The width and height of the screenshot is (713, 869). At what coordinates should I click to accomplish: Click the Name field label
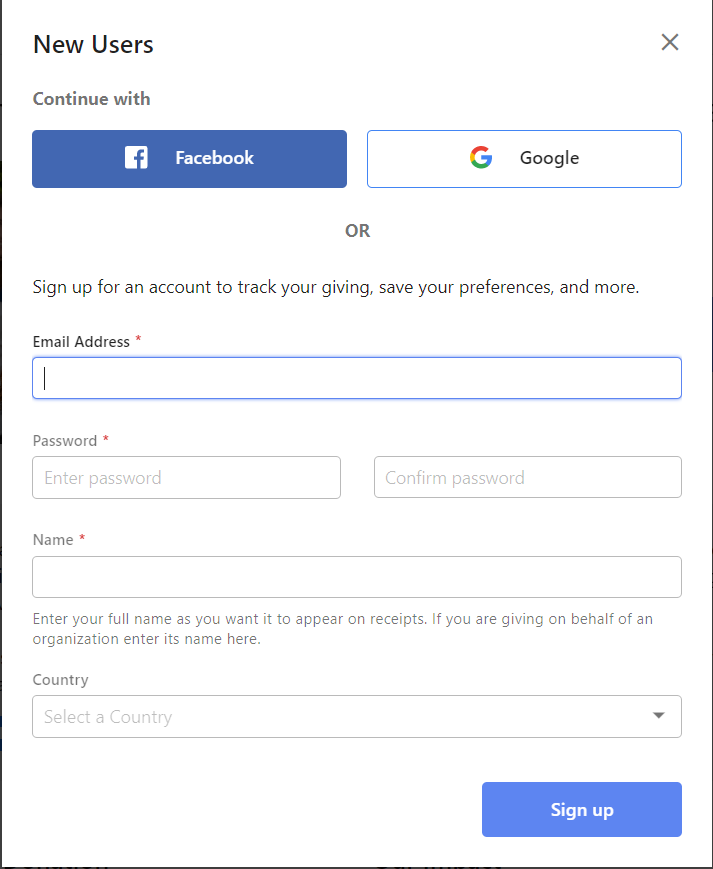click(53, 540)
